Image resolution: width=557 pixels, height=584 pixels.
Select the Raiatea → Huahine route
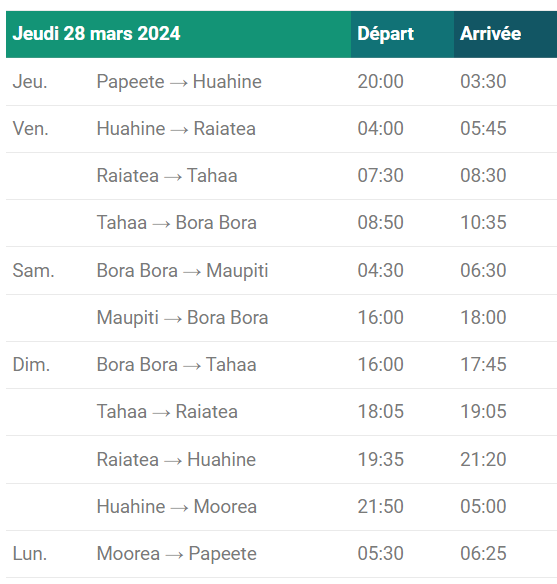coord(176,459)
